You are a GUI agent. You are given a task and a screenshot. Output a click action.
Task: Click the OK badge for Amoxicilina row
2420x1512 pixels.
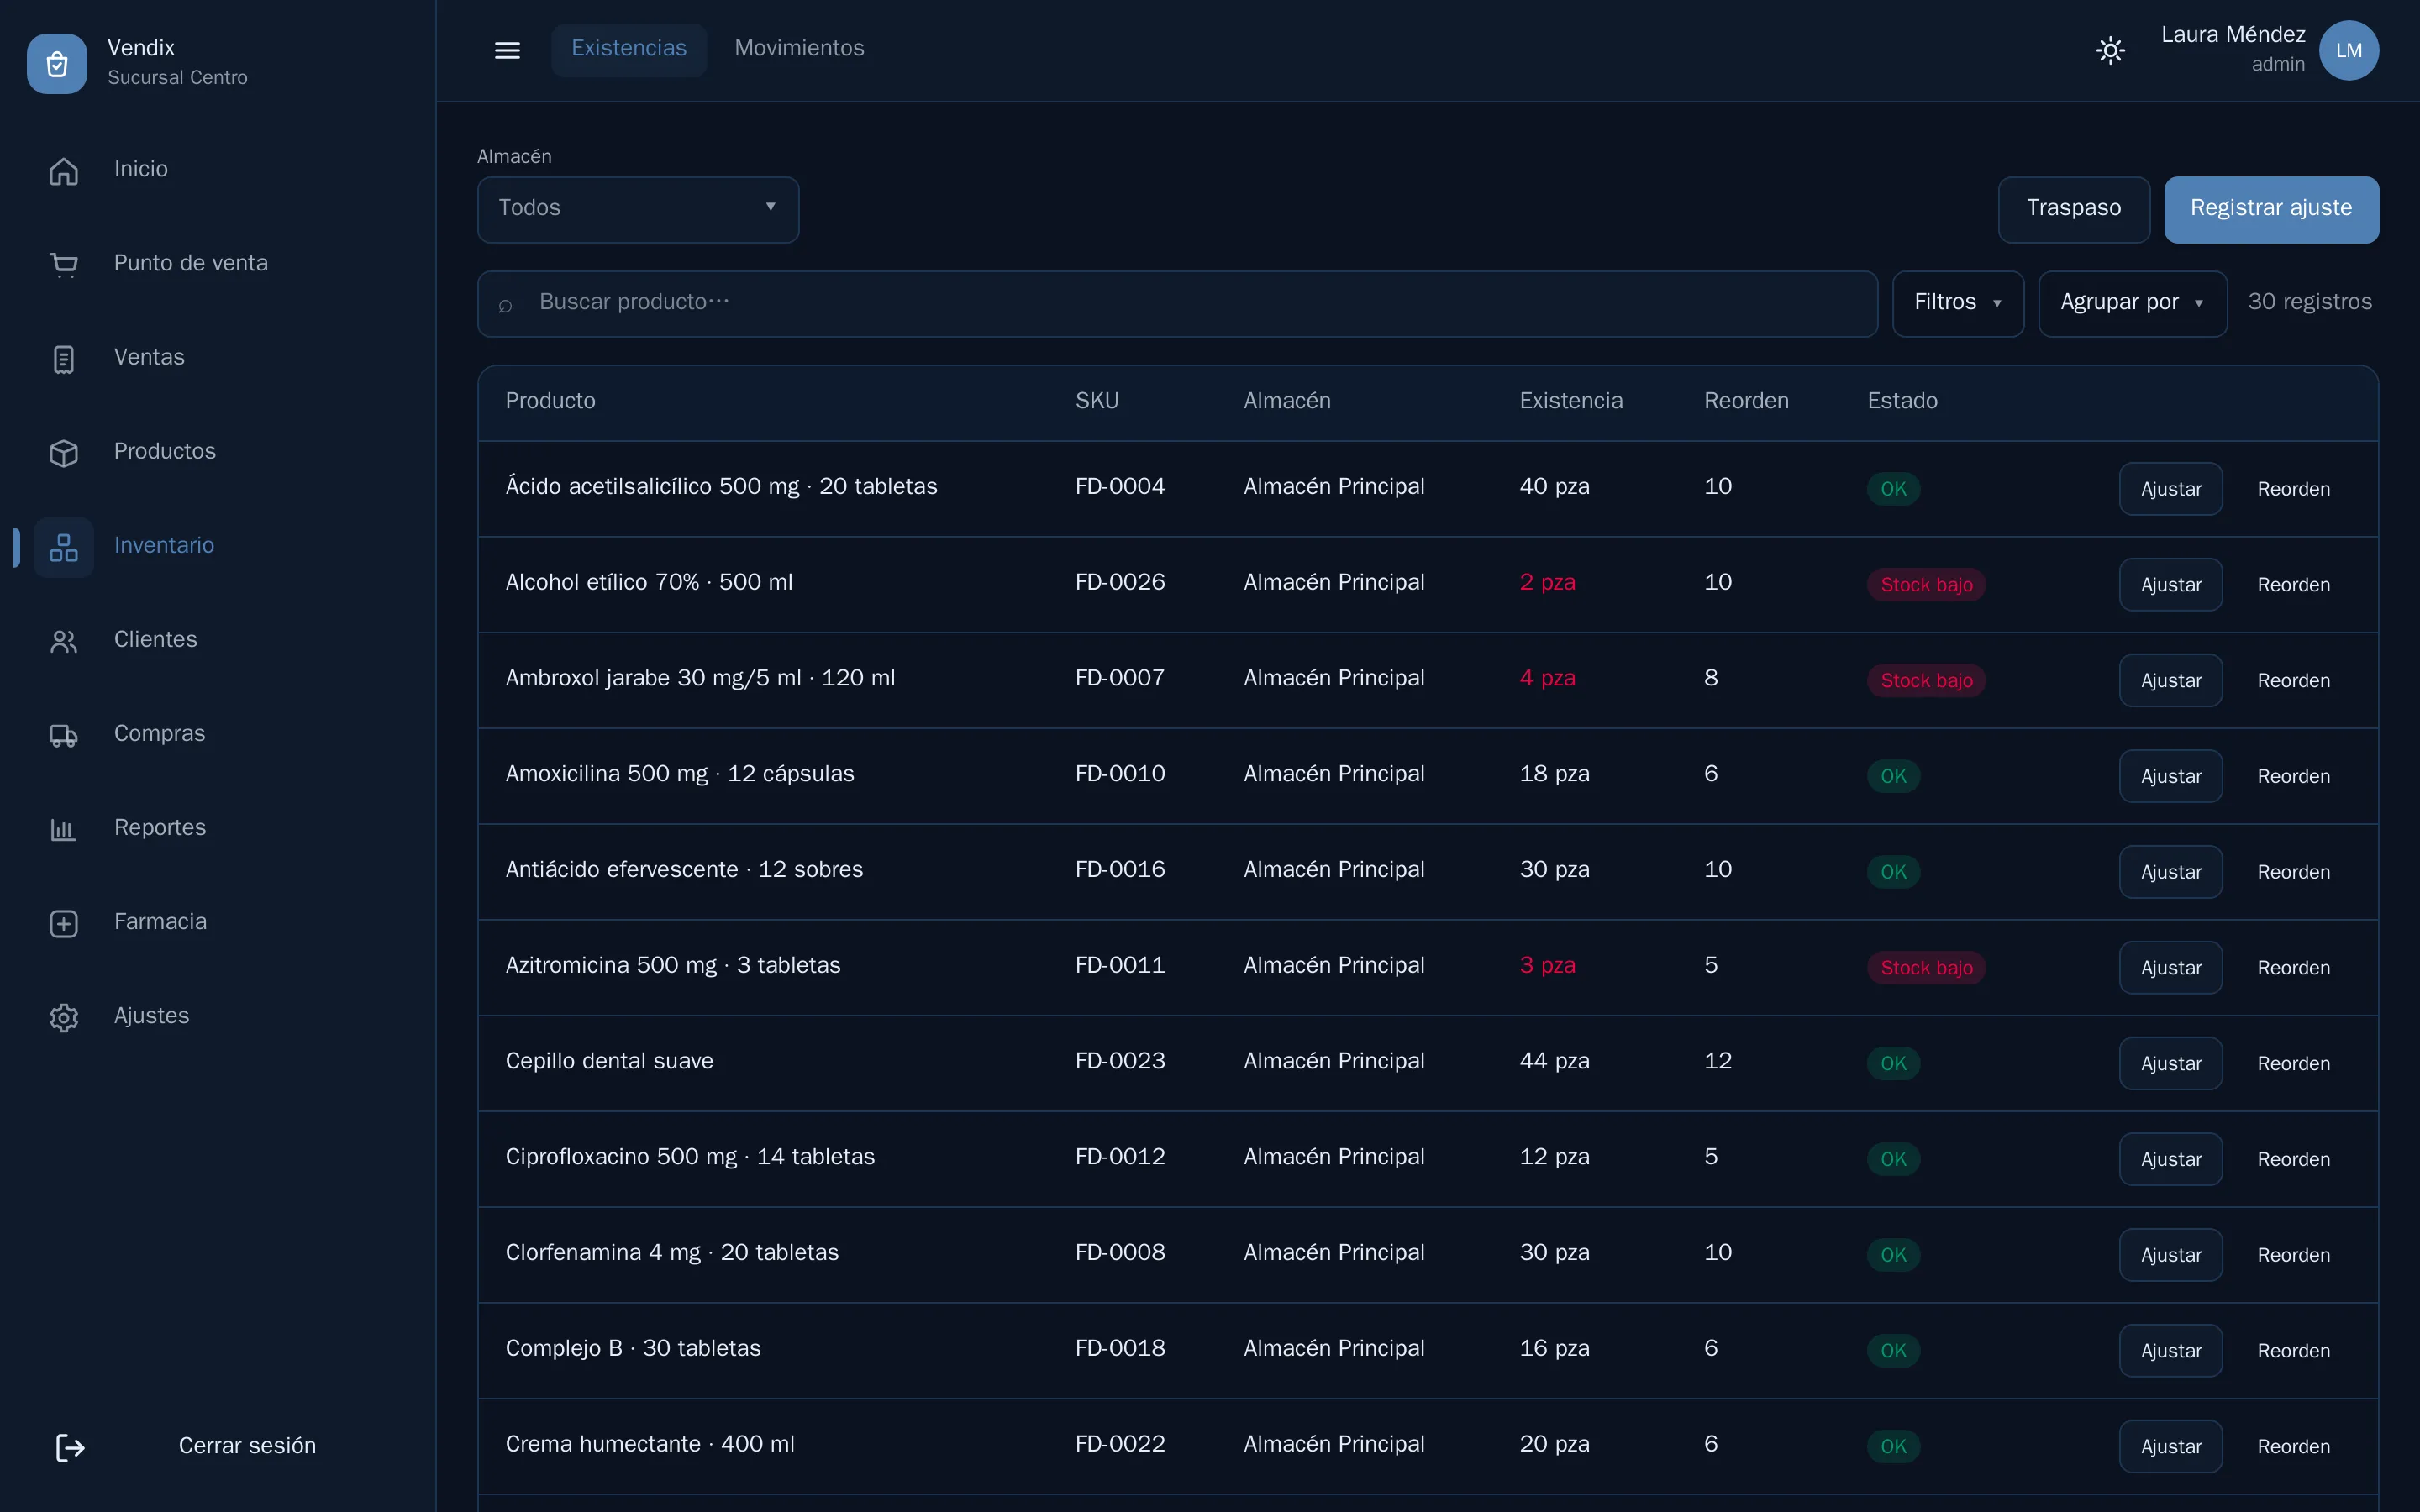[x=1893, y=776]
